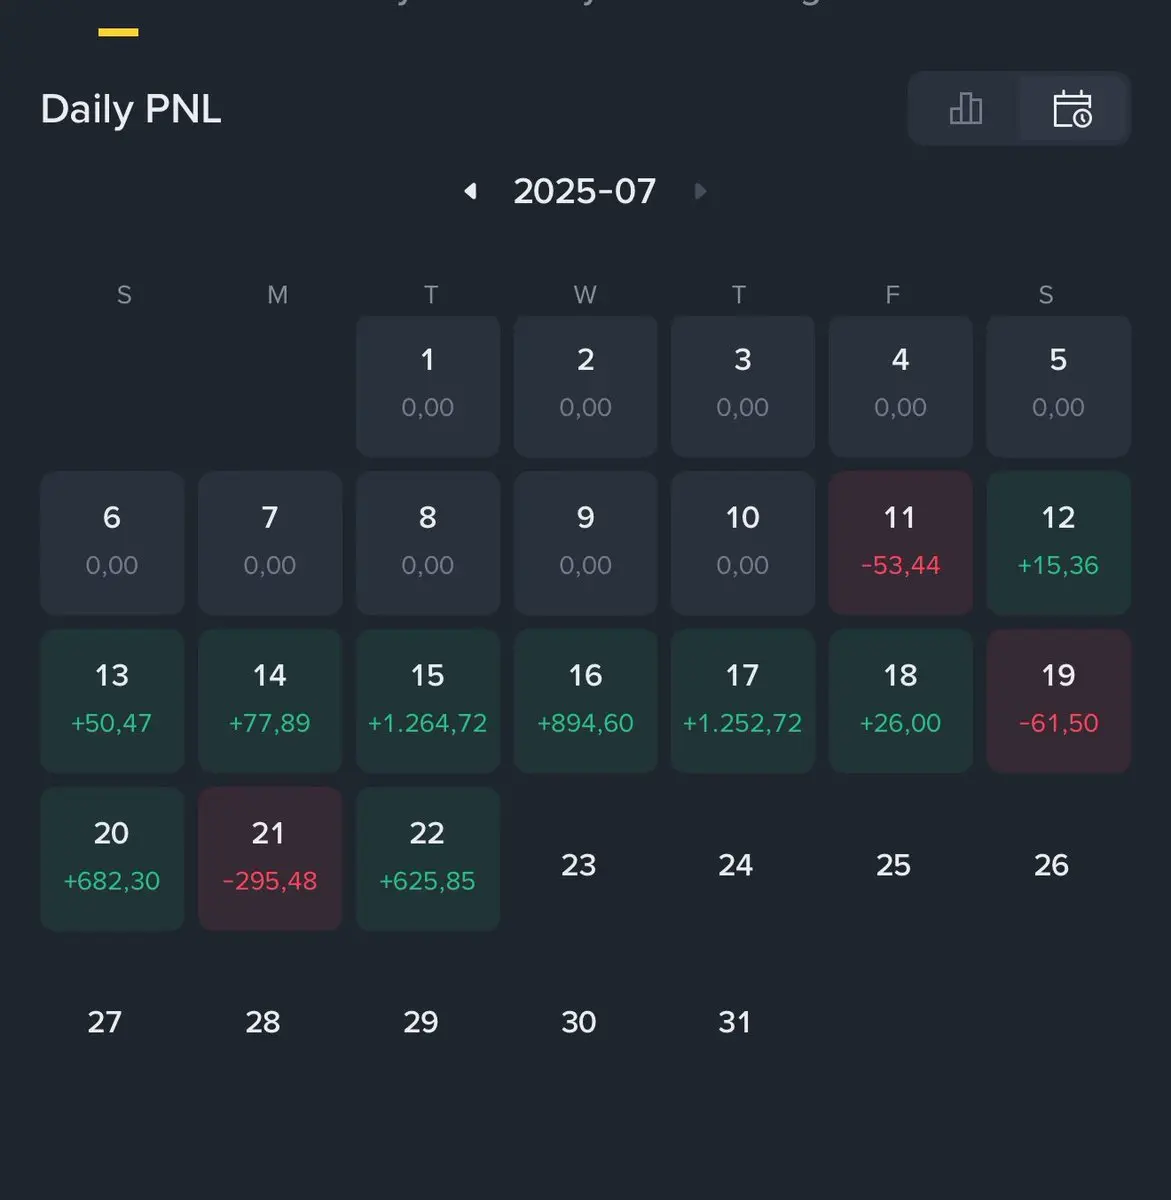Select empty day 31 in calendar
The width and height of the screenshot is (1171, 1200).
(x=735, y=1022)
